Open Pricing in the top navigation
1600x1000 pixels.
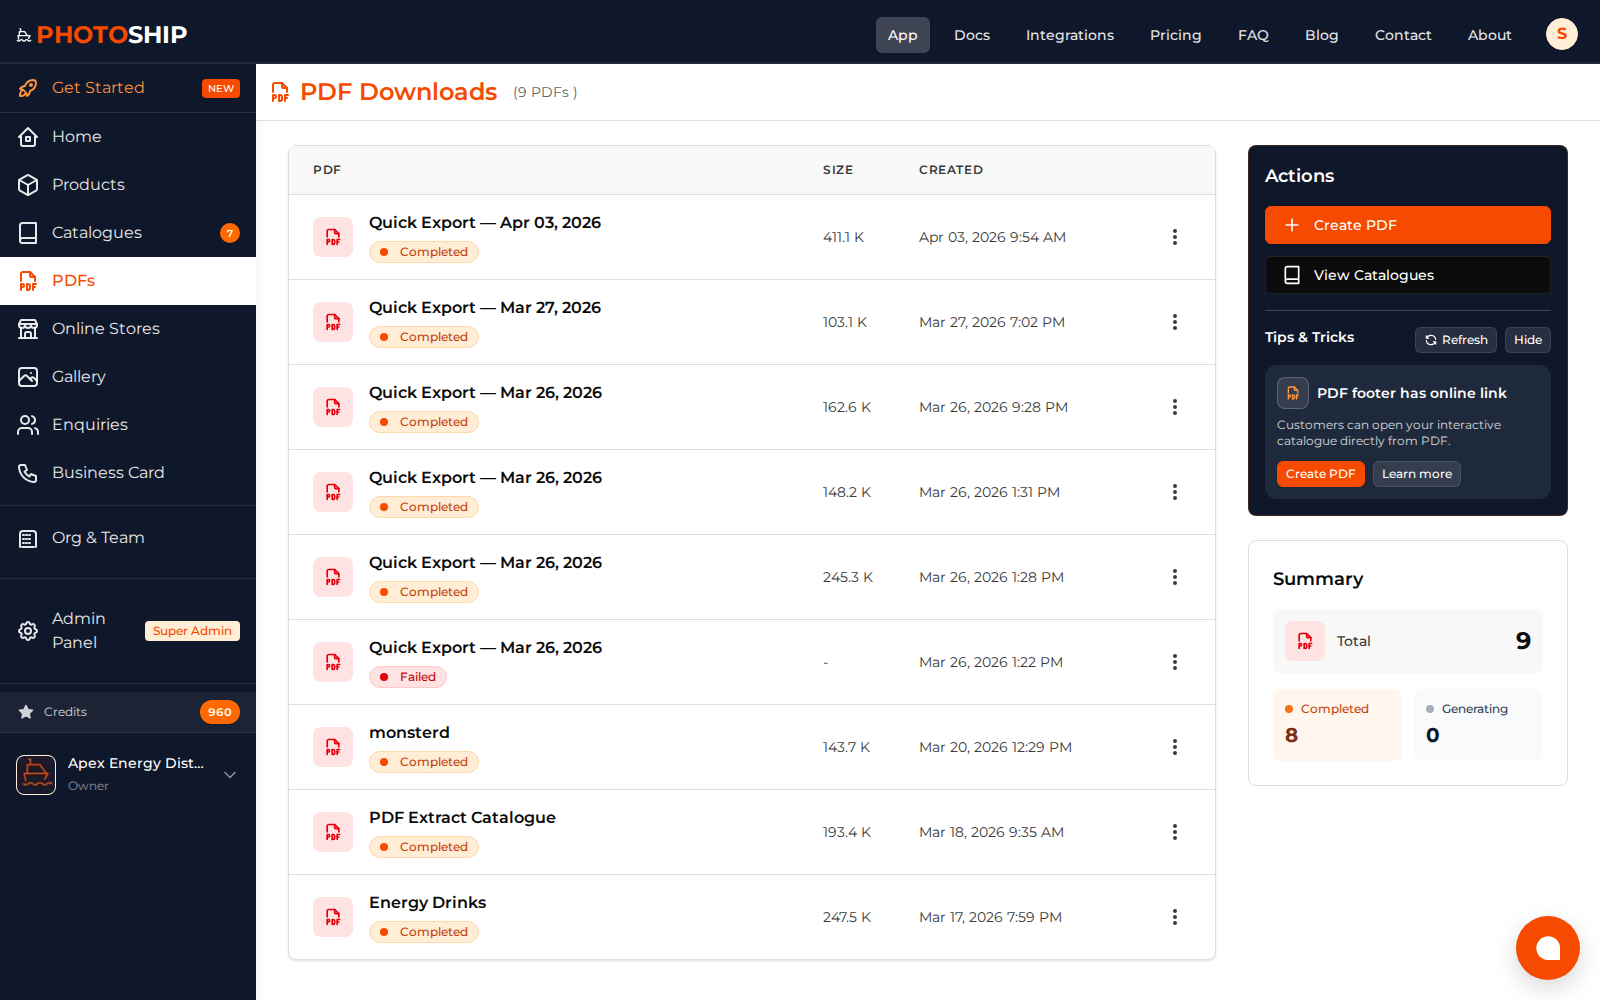[x=1176, y=35]
